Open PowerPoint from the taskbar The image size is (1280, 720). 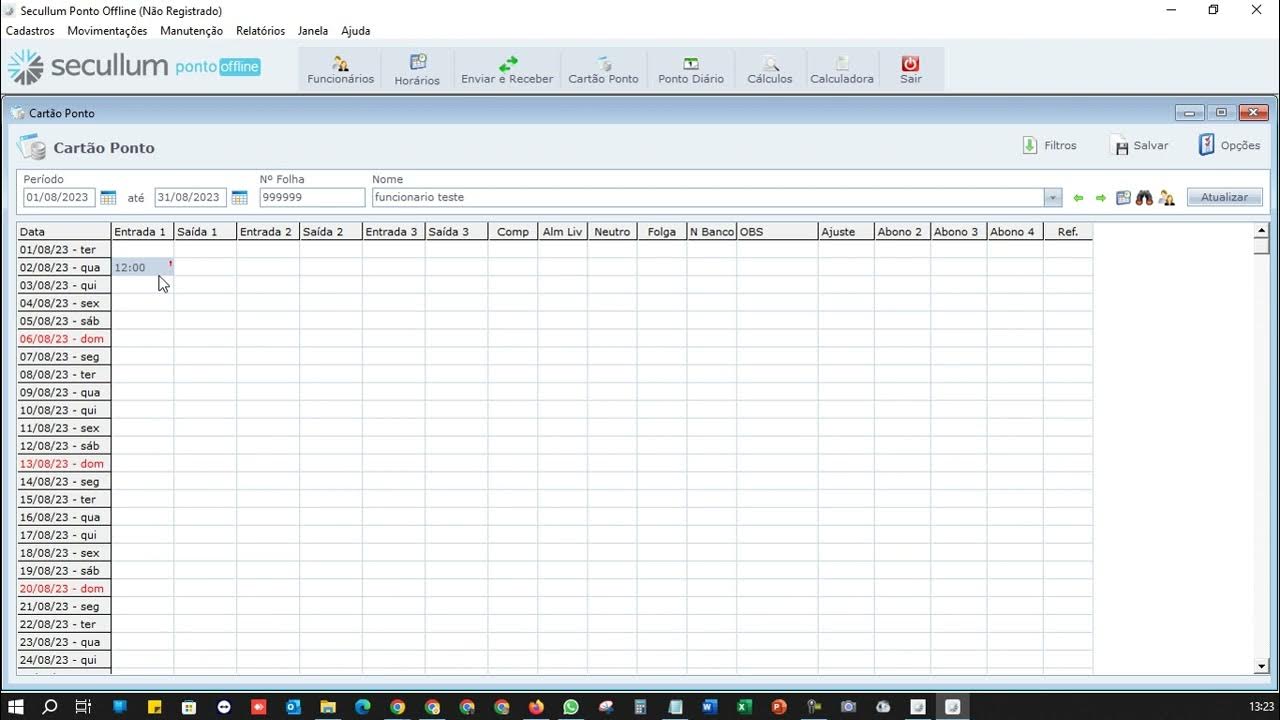779,707
